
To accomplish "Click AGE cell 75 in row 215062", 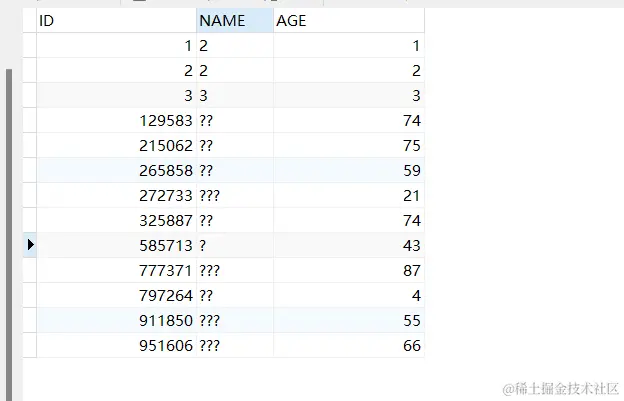I will click(349, 146).
